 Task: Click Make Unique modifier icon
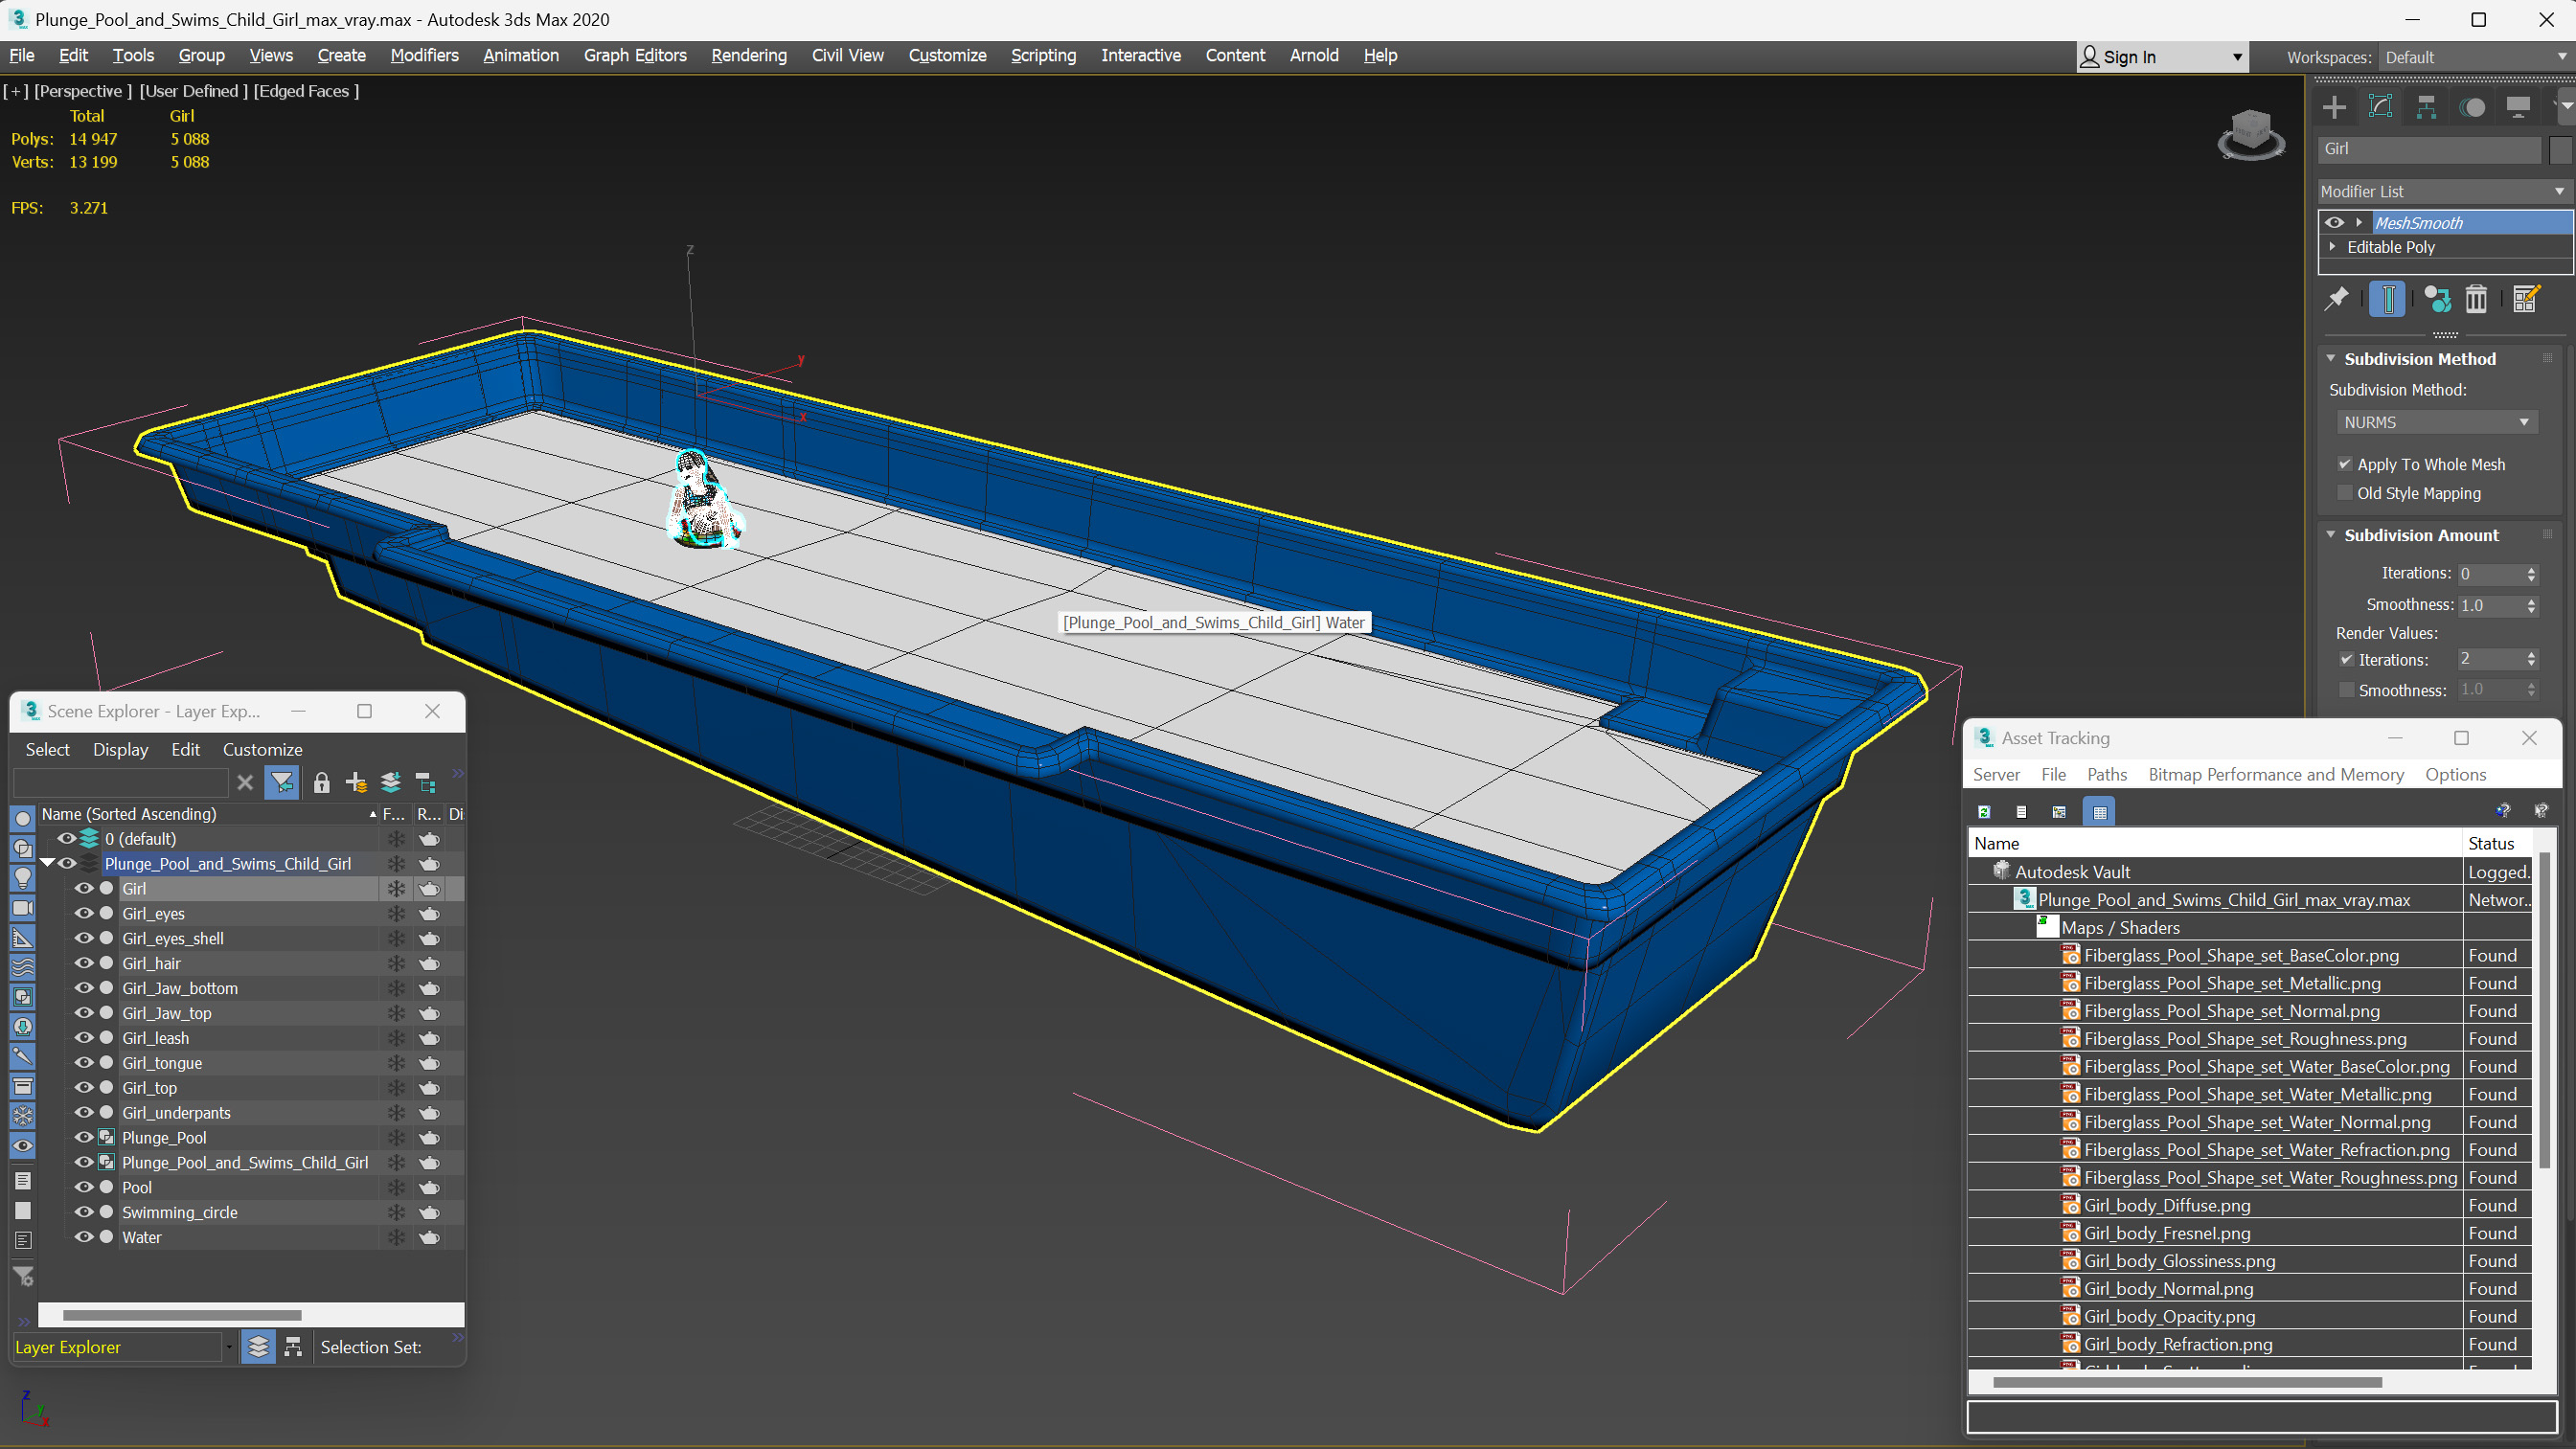click(x=2437, y=299)
